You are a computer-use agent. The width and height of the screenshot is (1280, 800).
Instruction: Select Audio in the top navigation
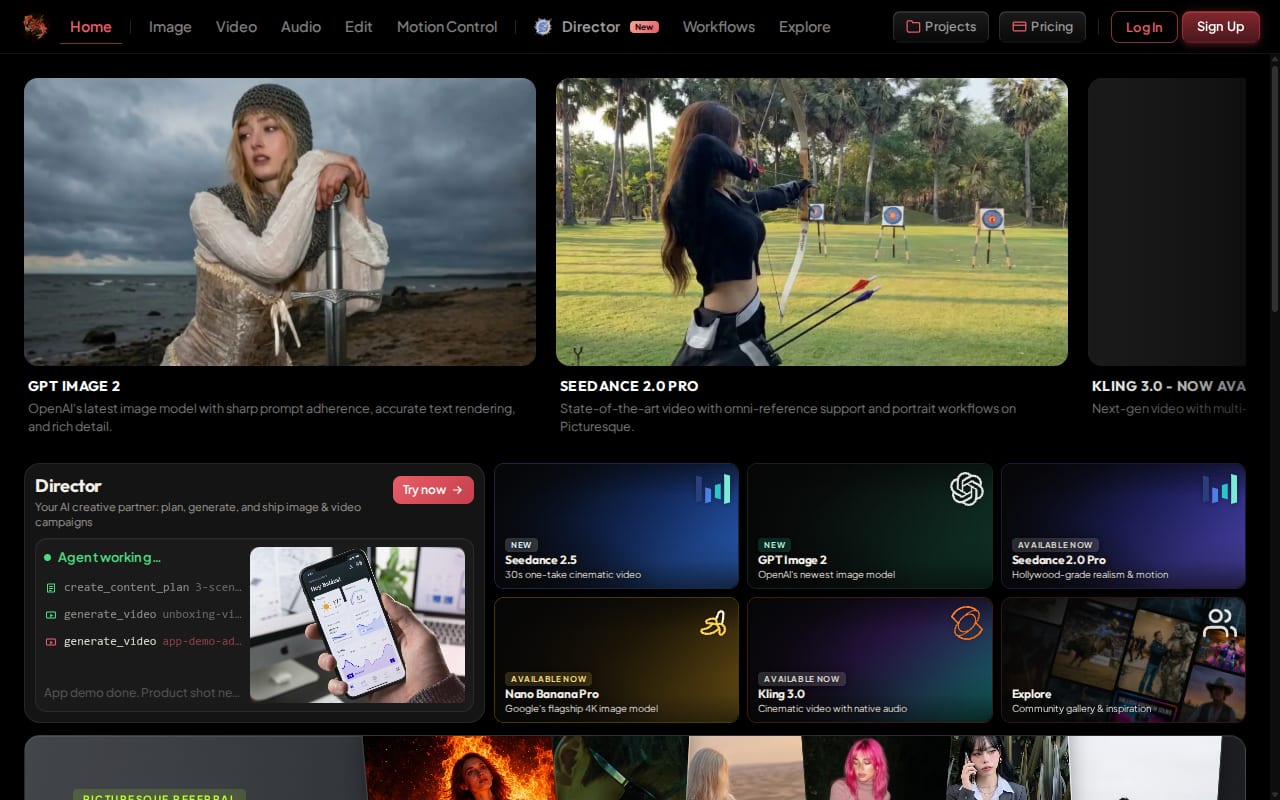pos(301,27)
